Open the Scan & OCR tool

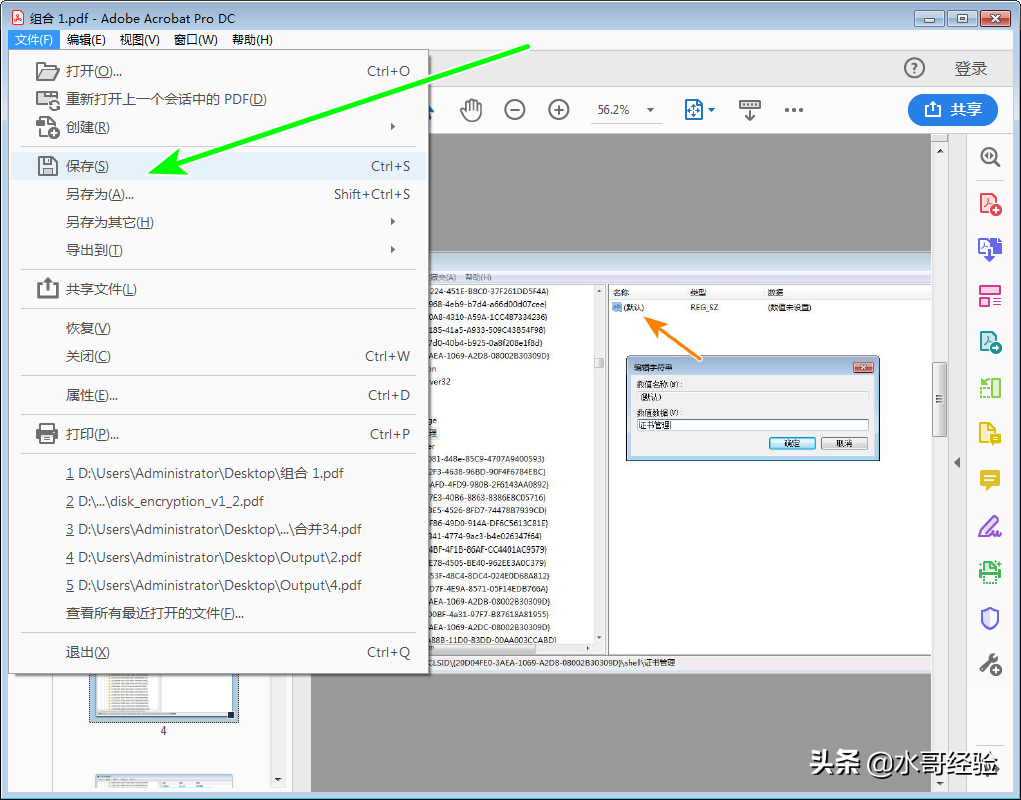click(x=990, y=572)
